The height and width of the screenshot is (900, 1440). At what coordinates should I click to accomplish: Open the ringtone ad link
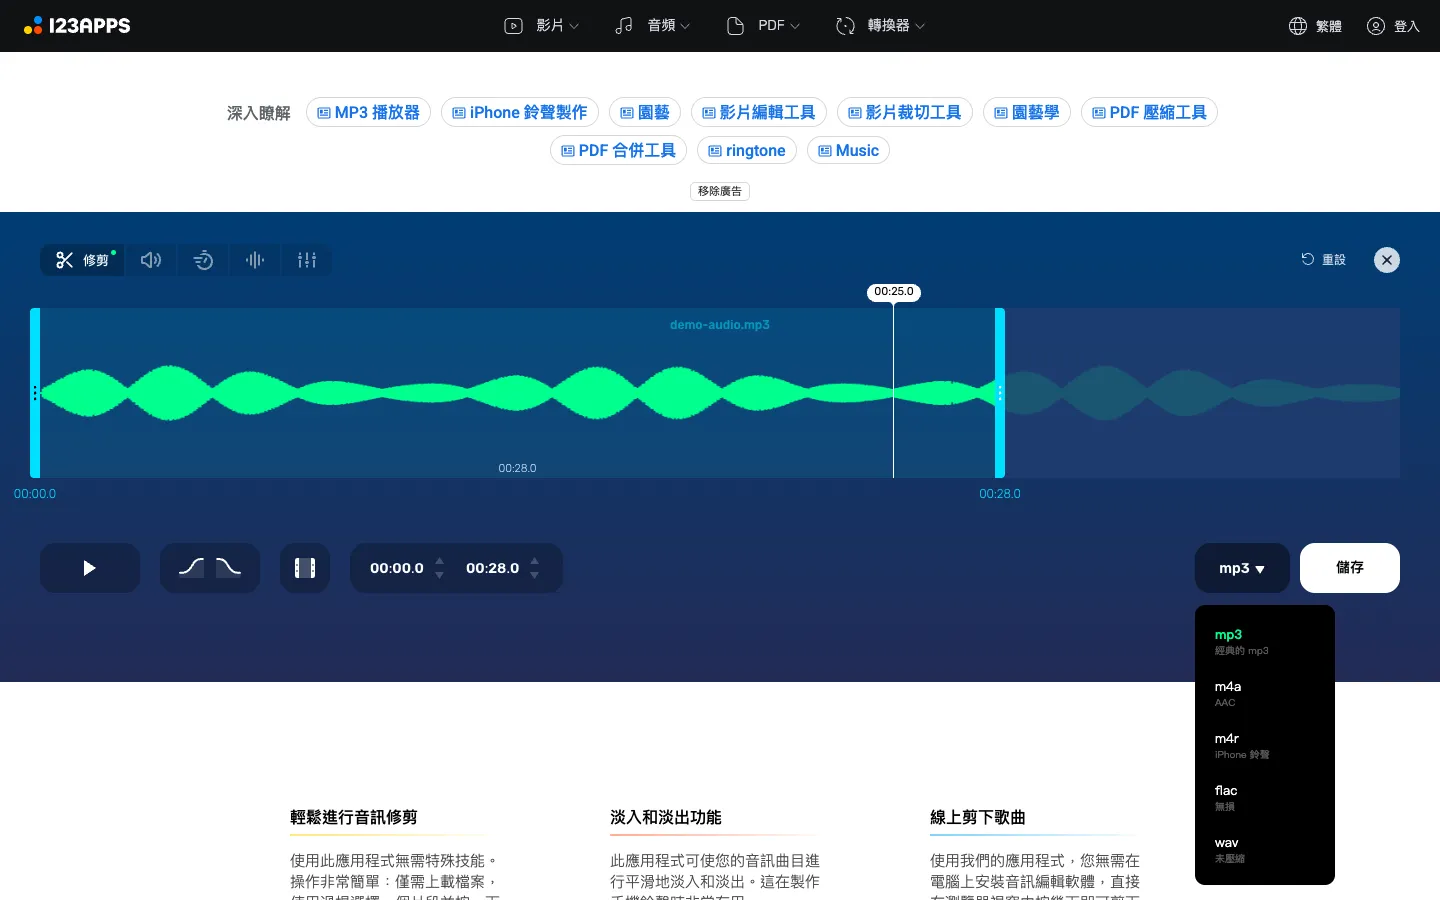747,150
